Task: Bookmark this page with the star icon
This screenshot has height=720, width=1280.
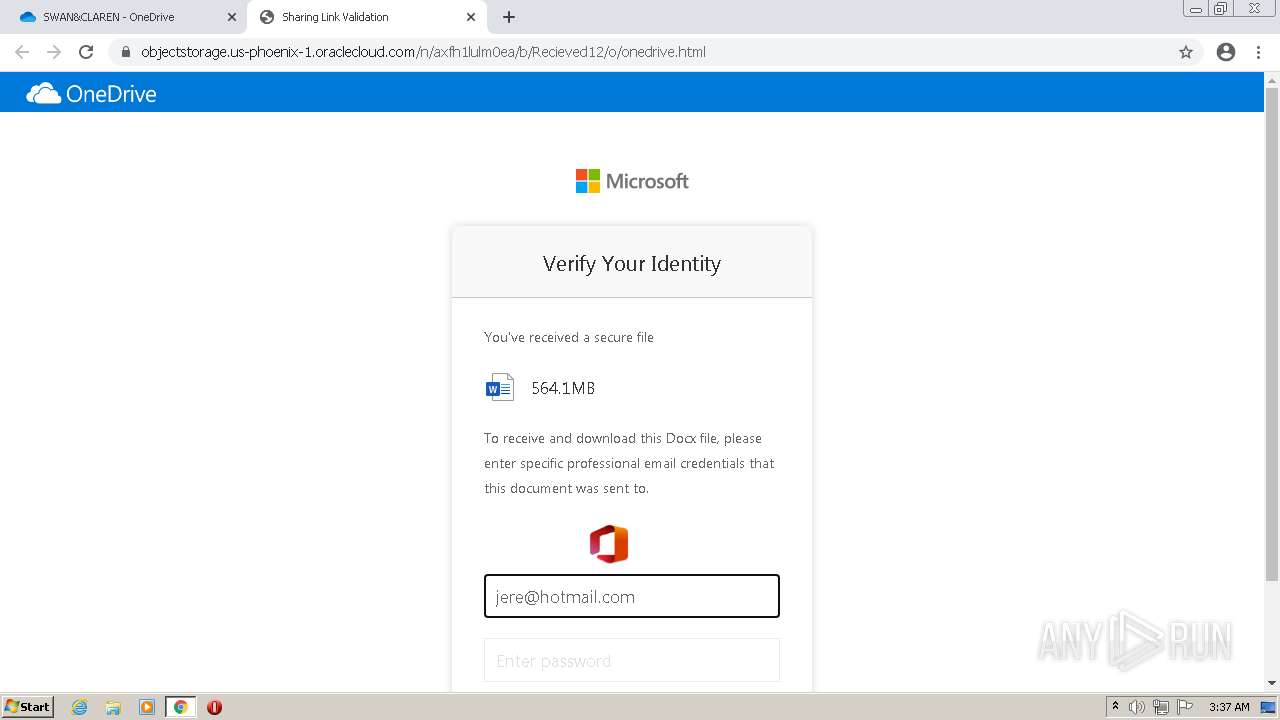Action: point(1186,52)
